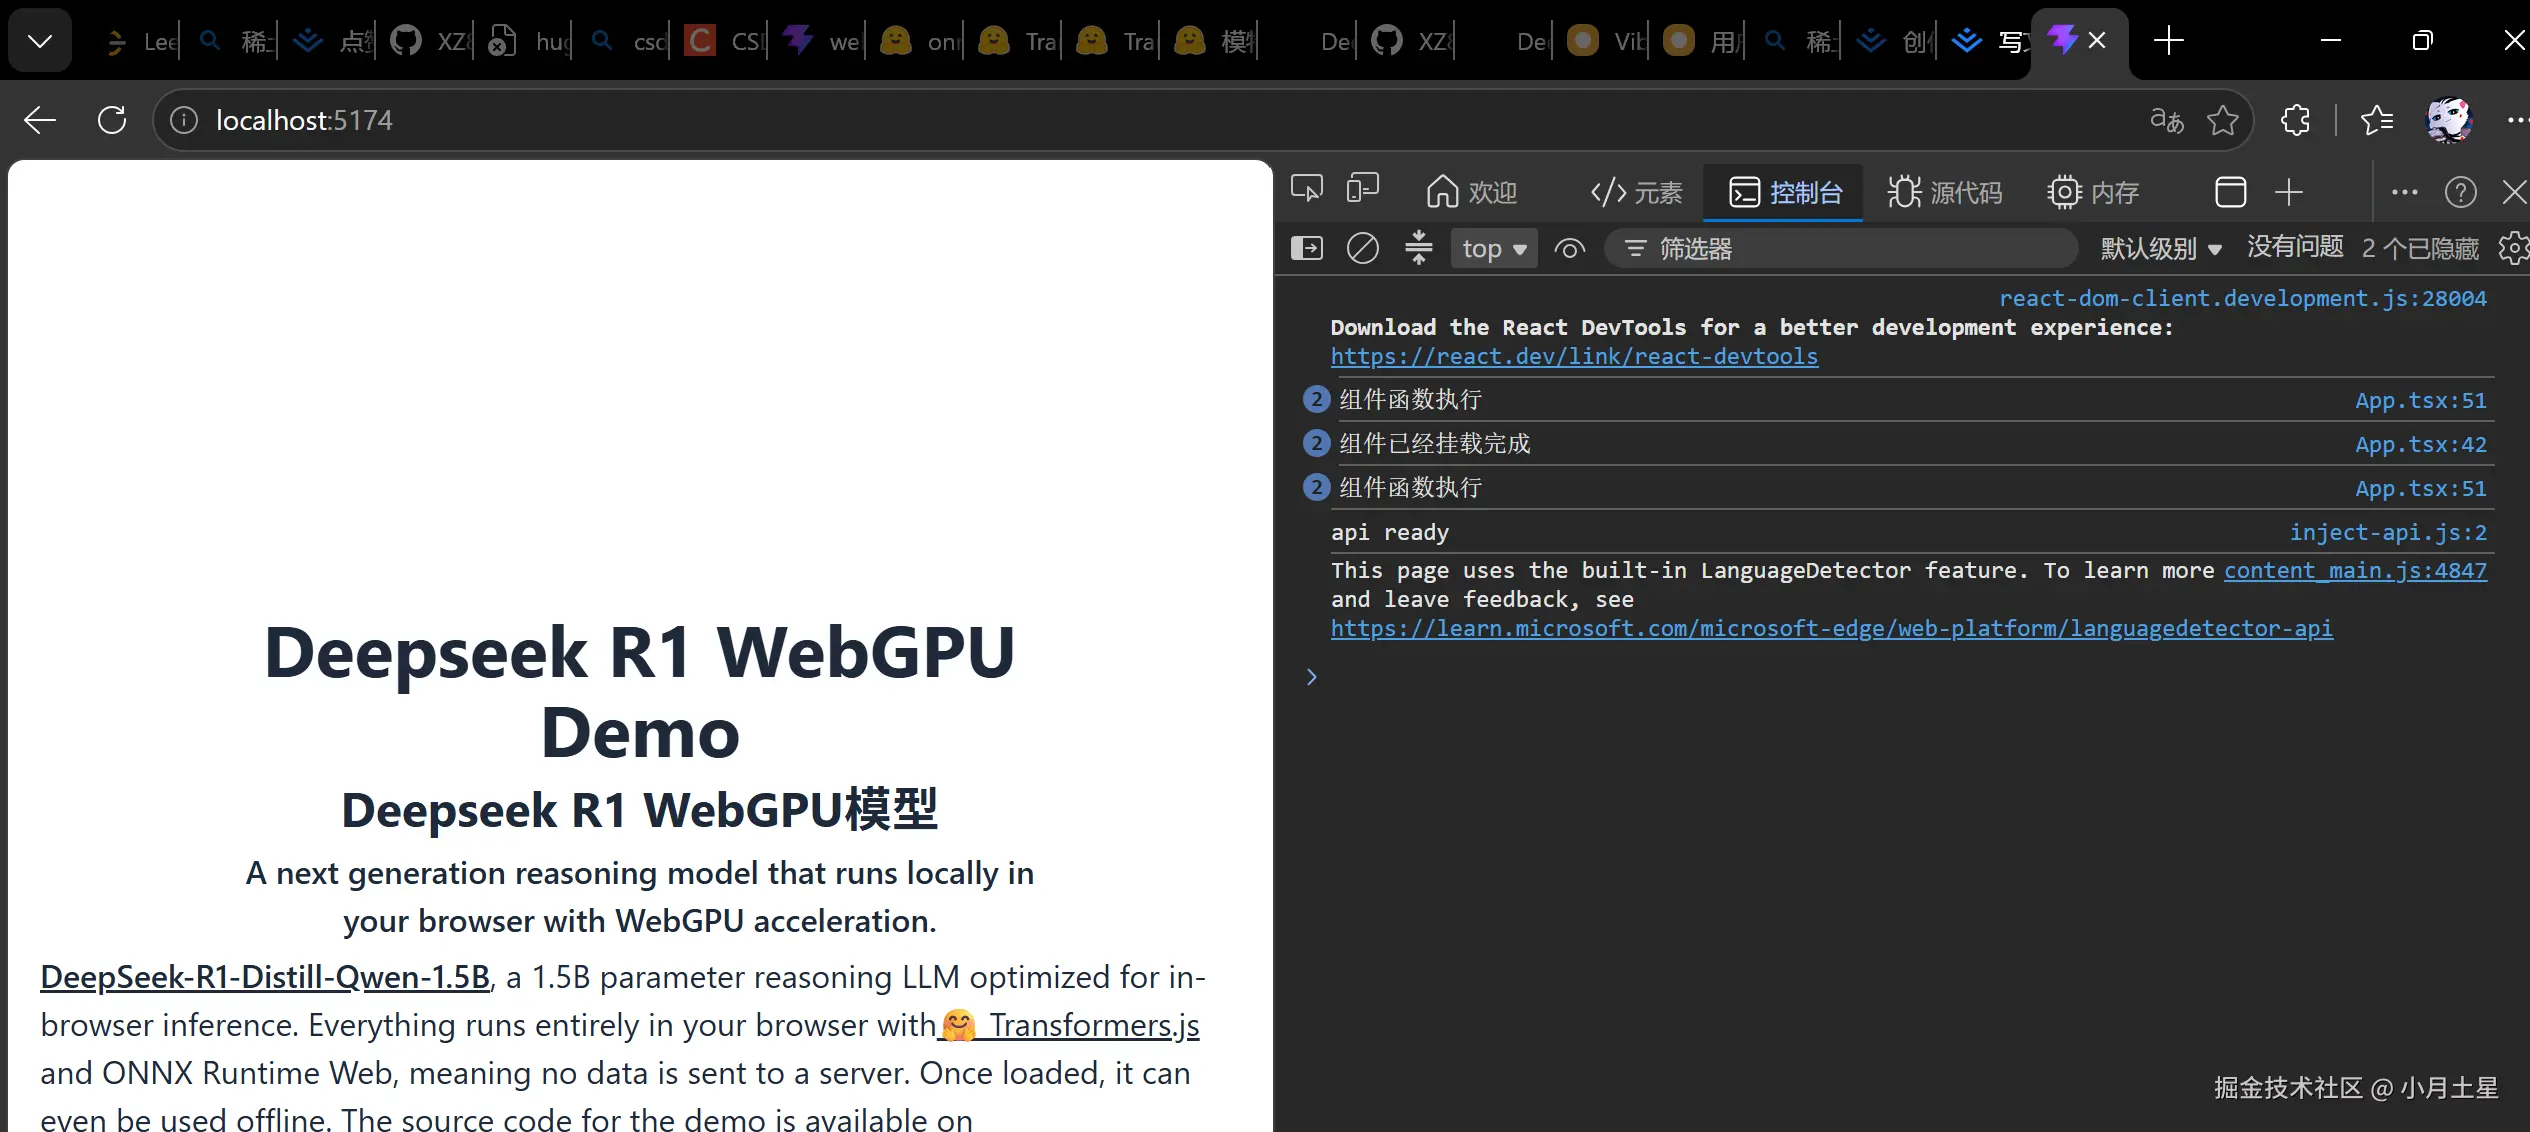Open the DevTools customize menu (three dots)
Screen dimensions: 2530x1132
2405,192
